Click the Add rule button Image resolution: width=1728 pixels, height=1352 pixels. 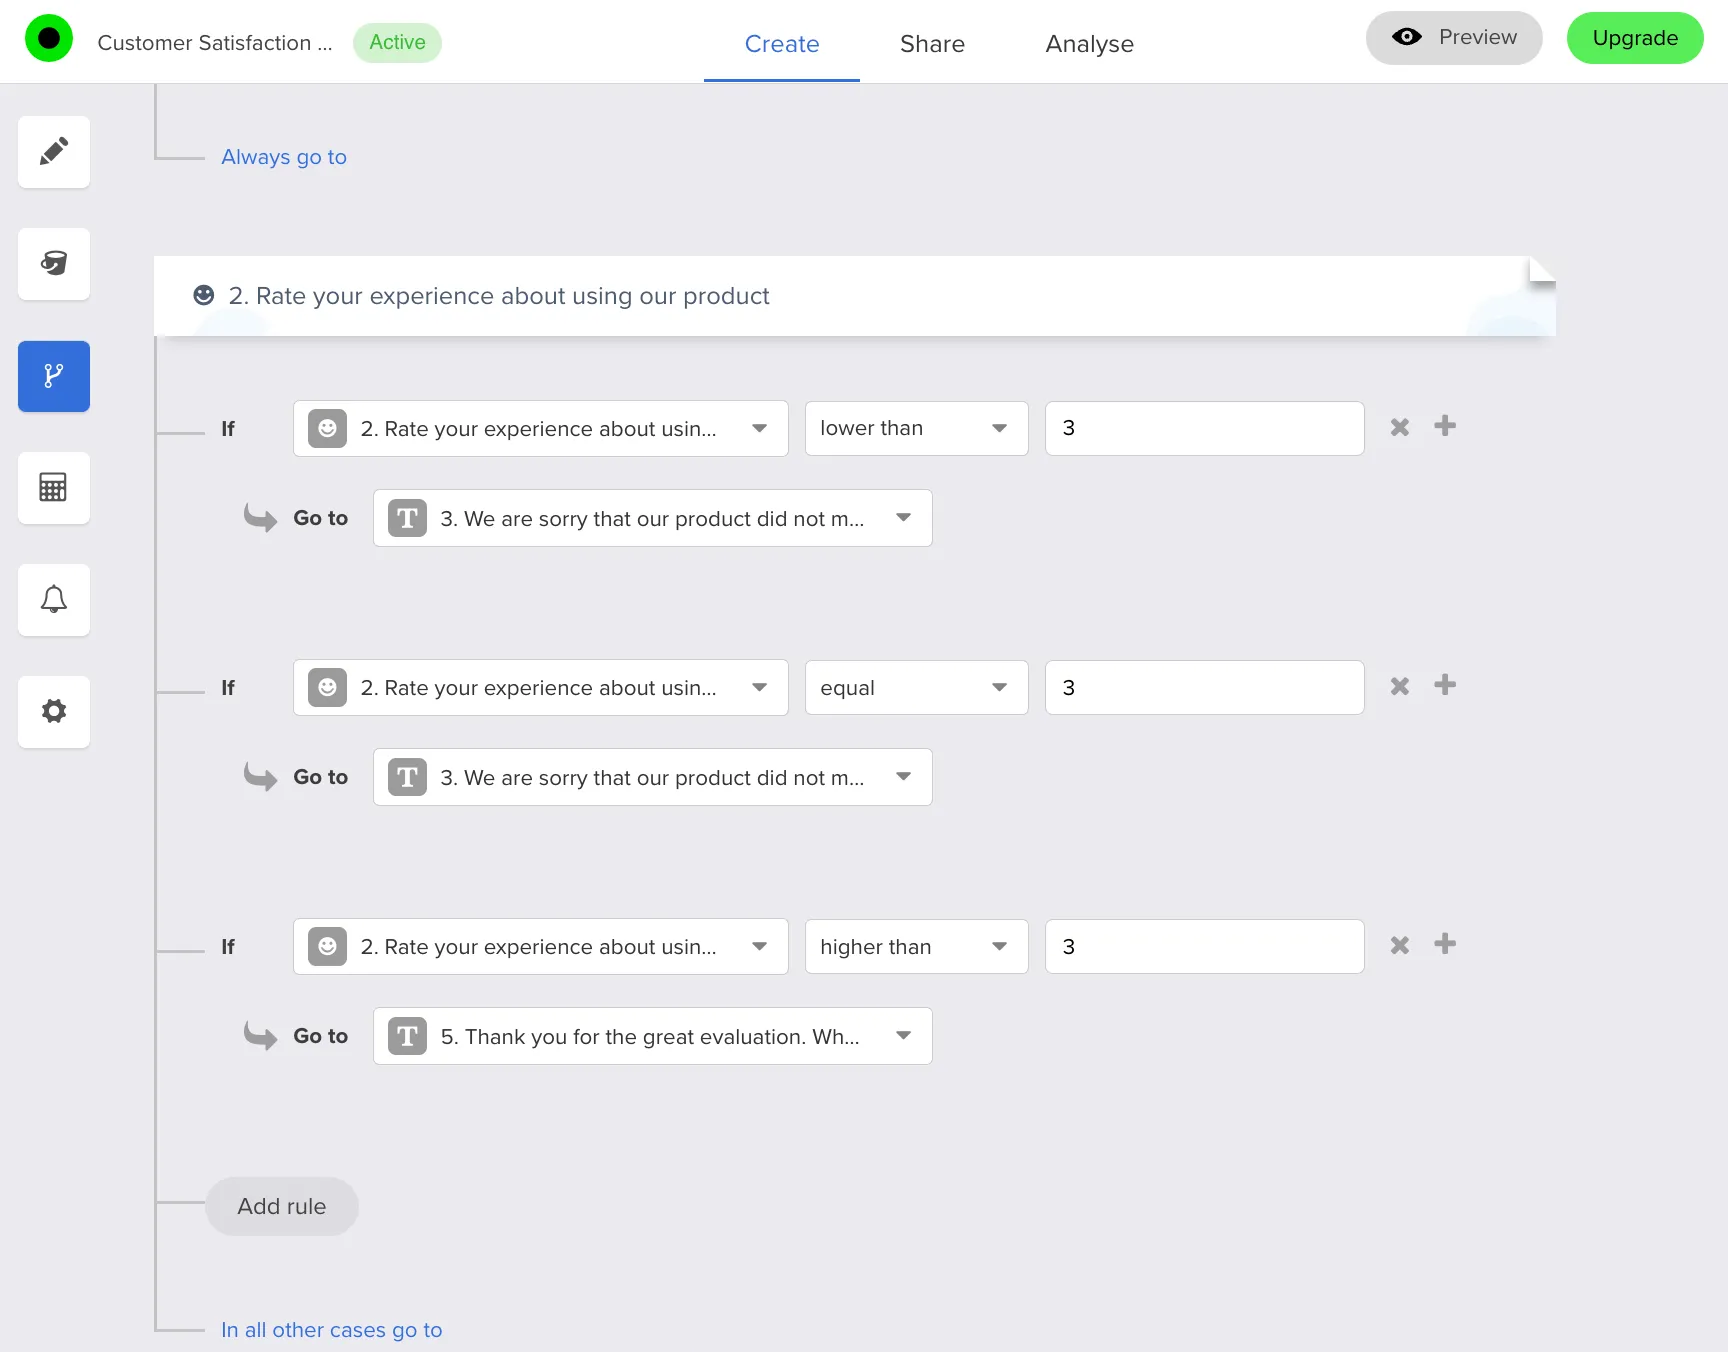point(282,1206)
